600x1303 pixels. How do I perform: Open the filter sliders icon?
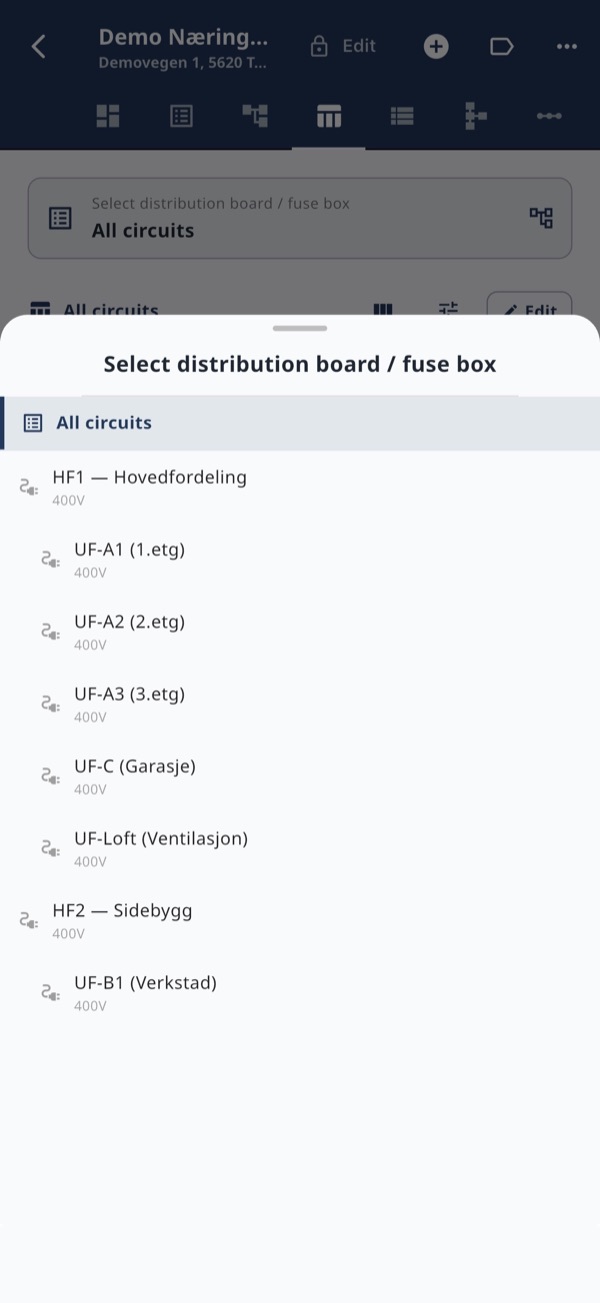(448, 309)
